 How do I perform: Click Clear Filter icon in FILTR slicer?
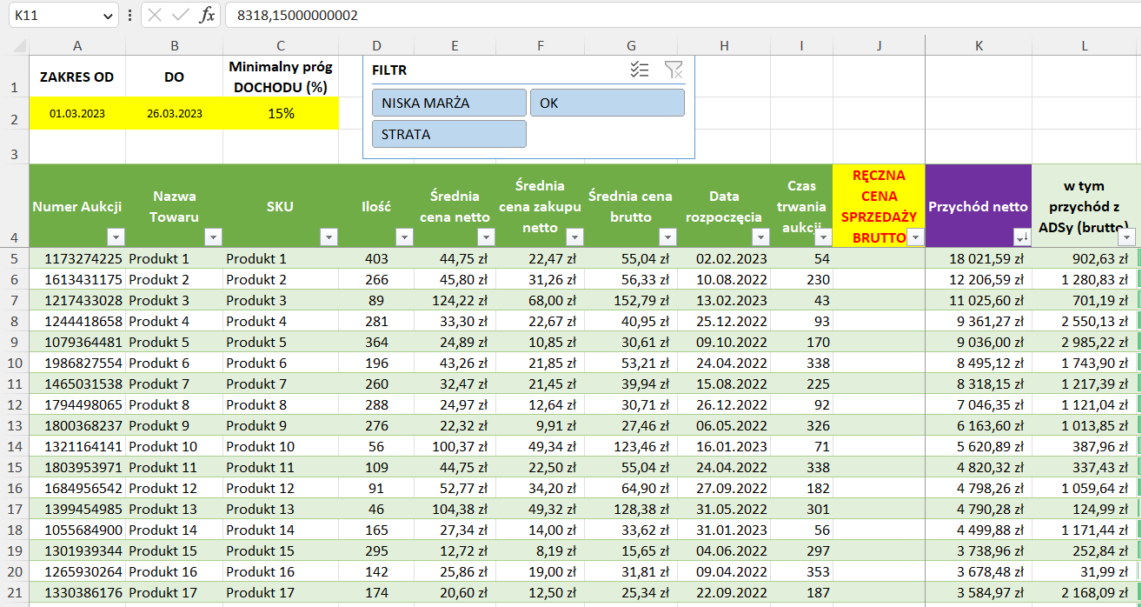[674, 69]
